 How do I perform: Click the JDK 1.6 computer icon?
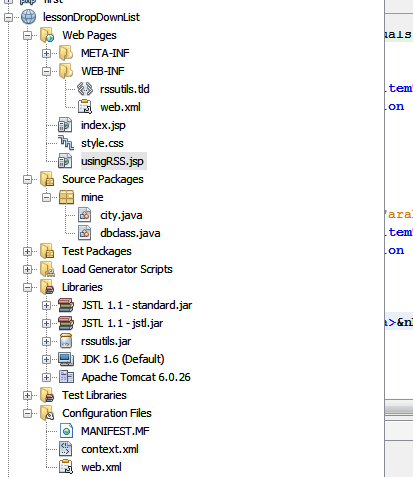[x=66, y=359]
